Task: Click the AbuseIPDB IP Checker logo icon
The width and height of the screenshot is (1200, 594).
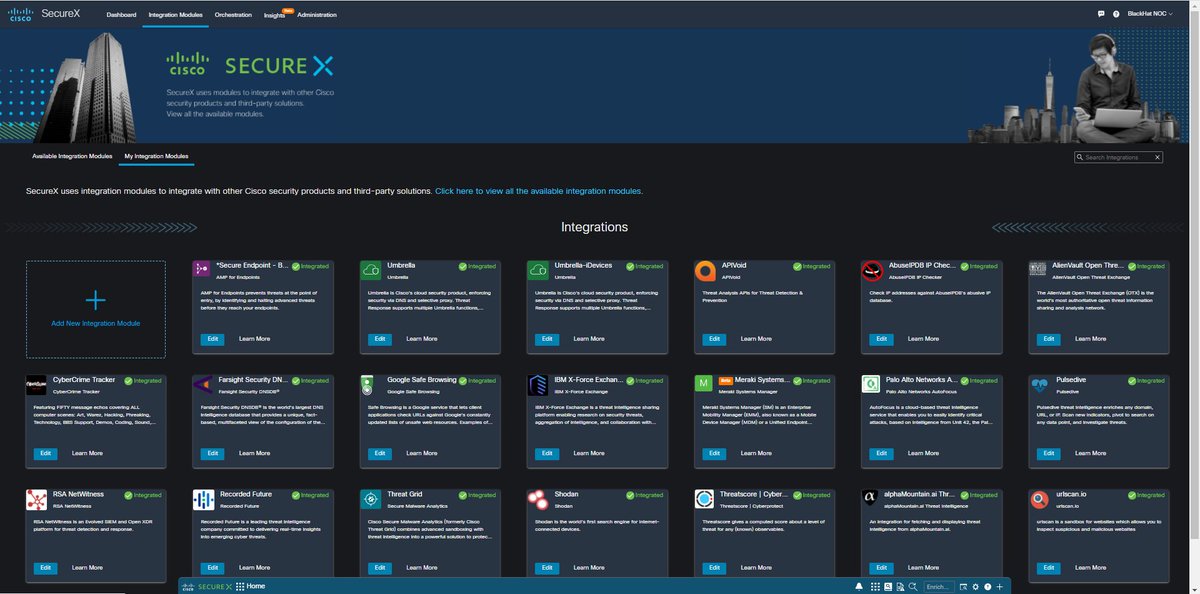Action: 870,270
